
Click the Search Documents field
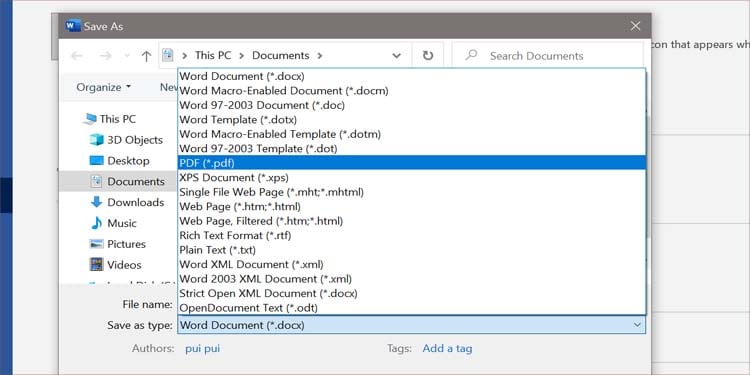(548, 55)
